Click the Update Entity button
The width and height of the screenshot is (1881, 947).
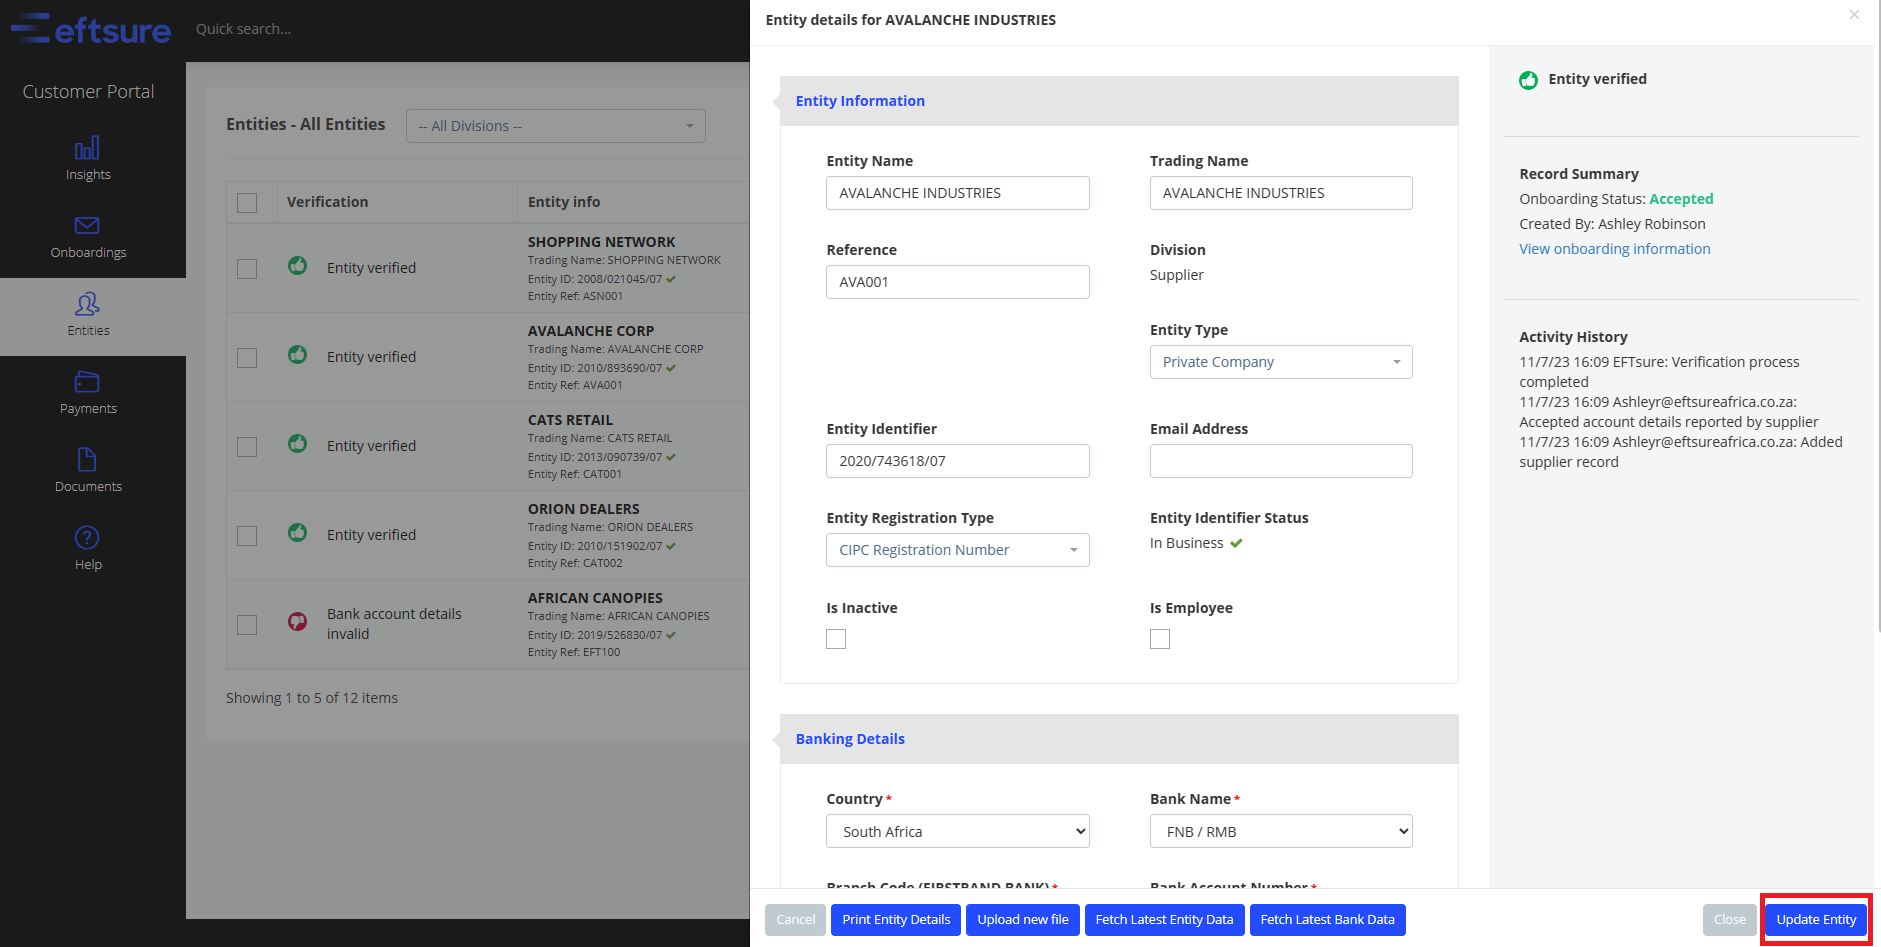pyautogui.click(x=1816, y=920)
